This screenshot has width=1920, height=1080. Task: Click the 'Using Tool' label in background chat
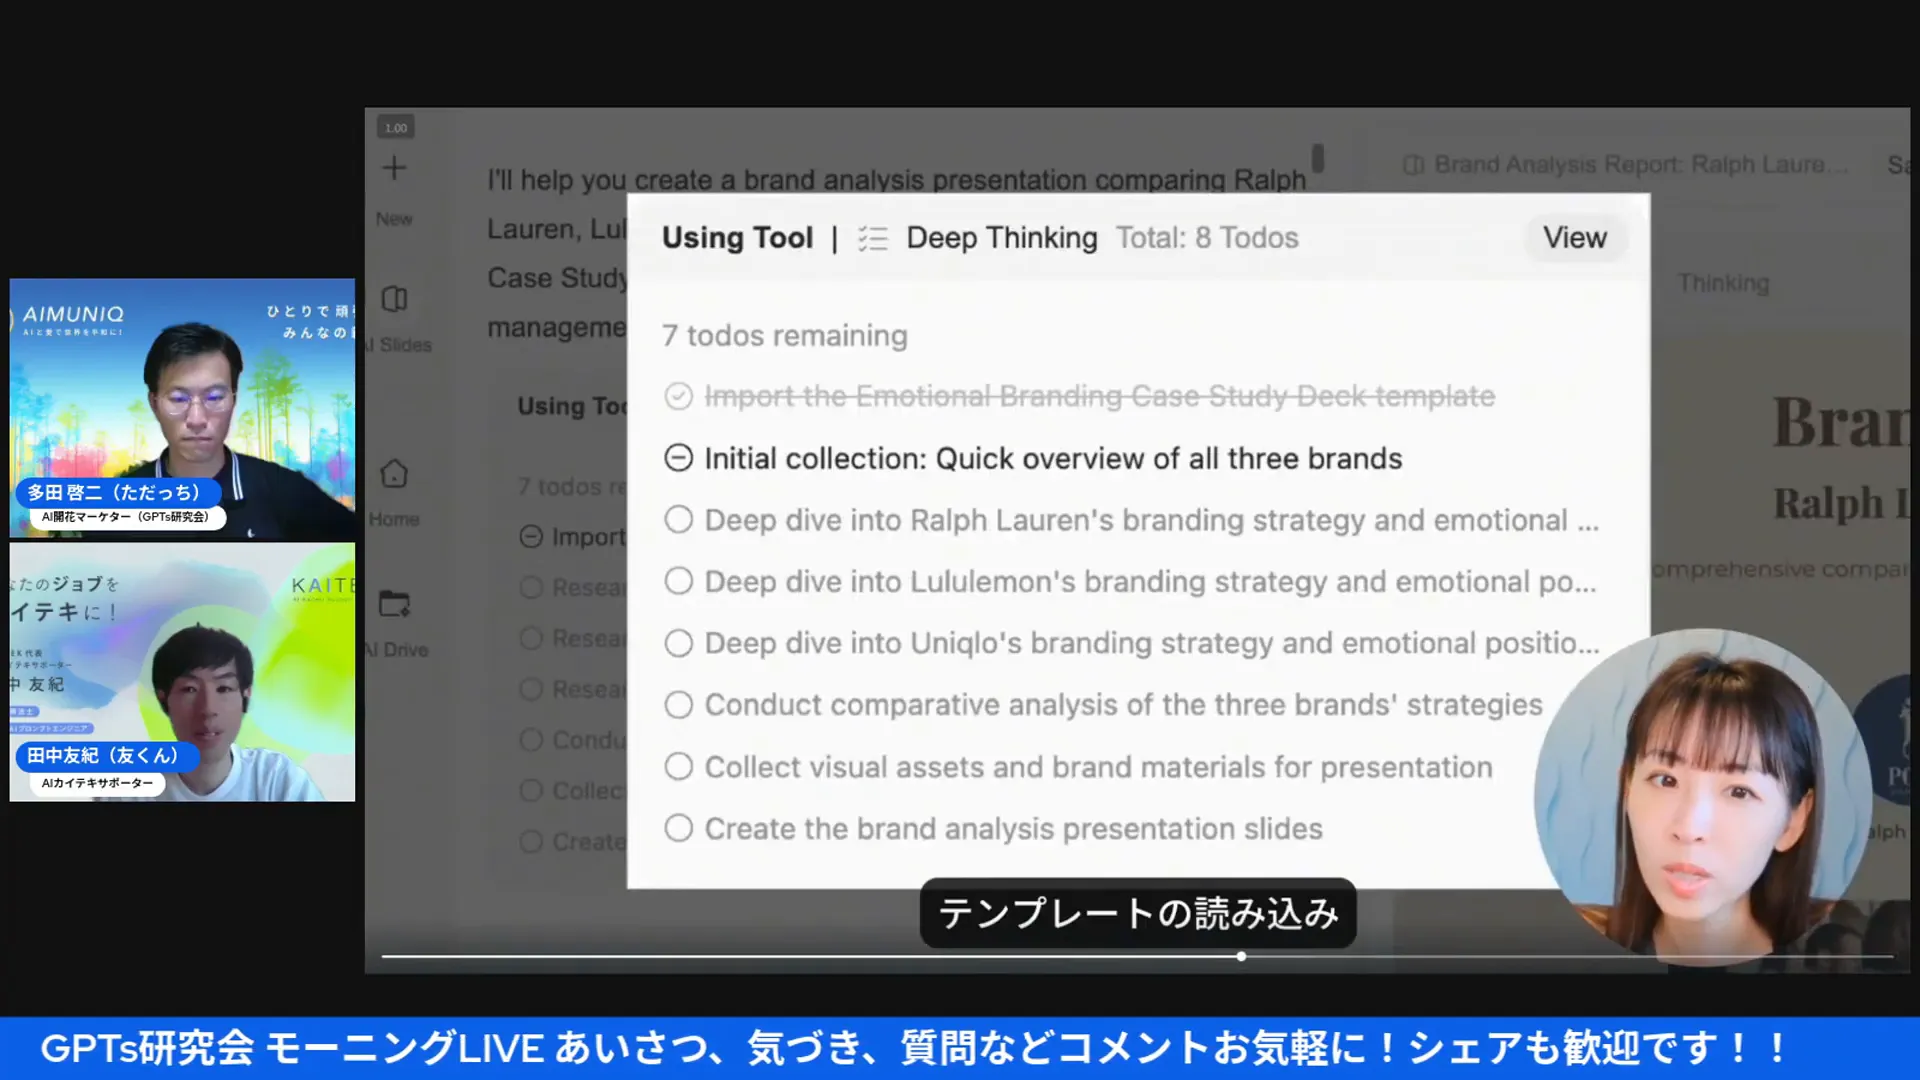click(572, 406)
